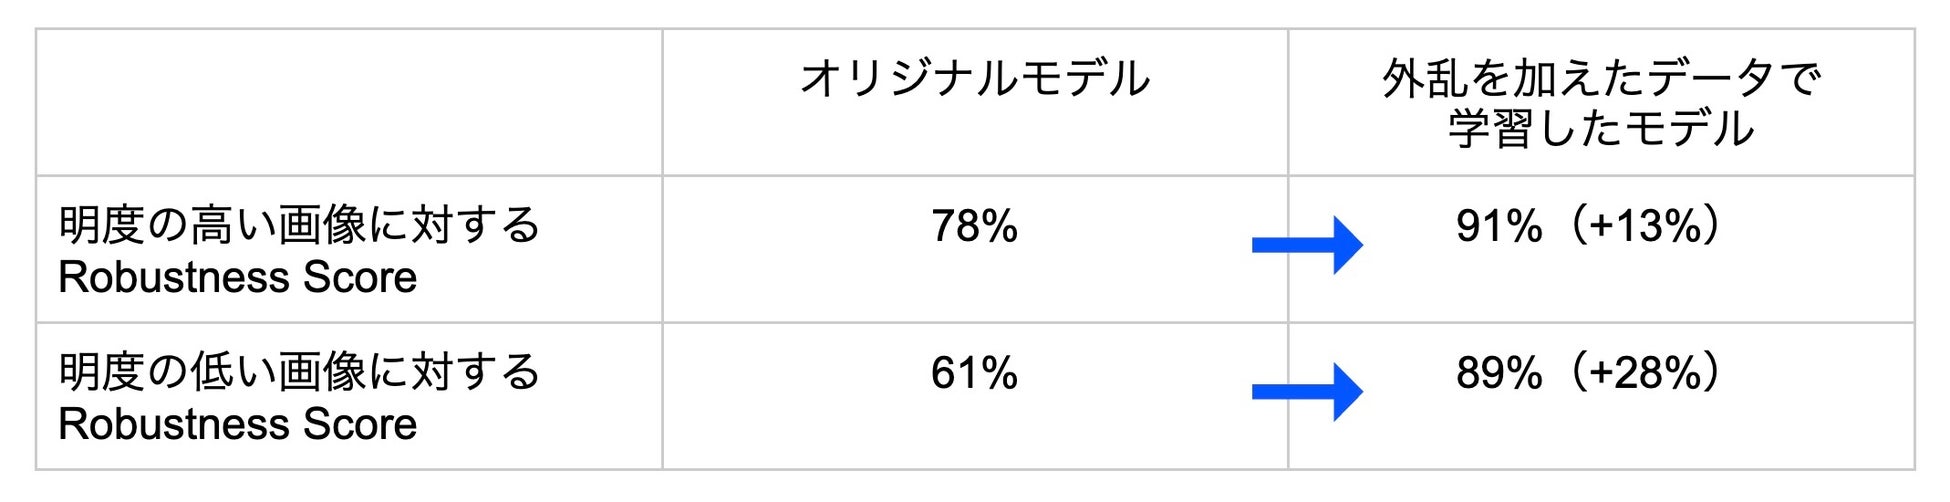The image size is (1950, 502).
Task: Click the border below the header row
Action: click(x=975, y=175)
